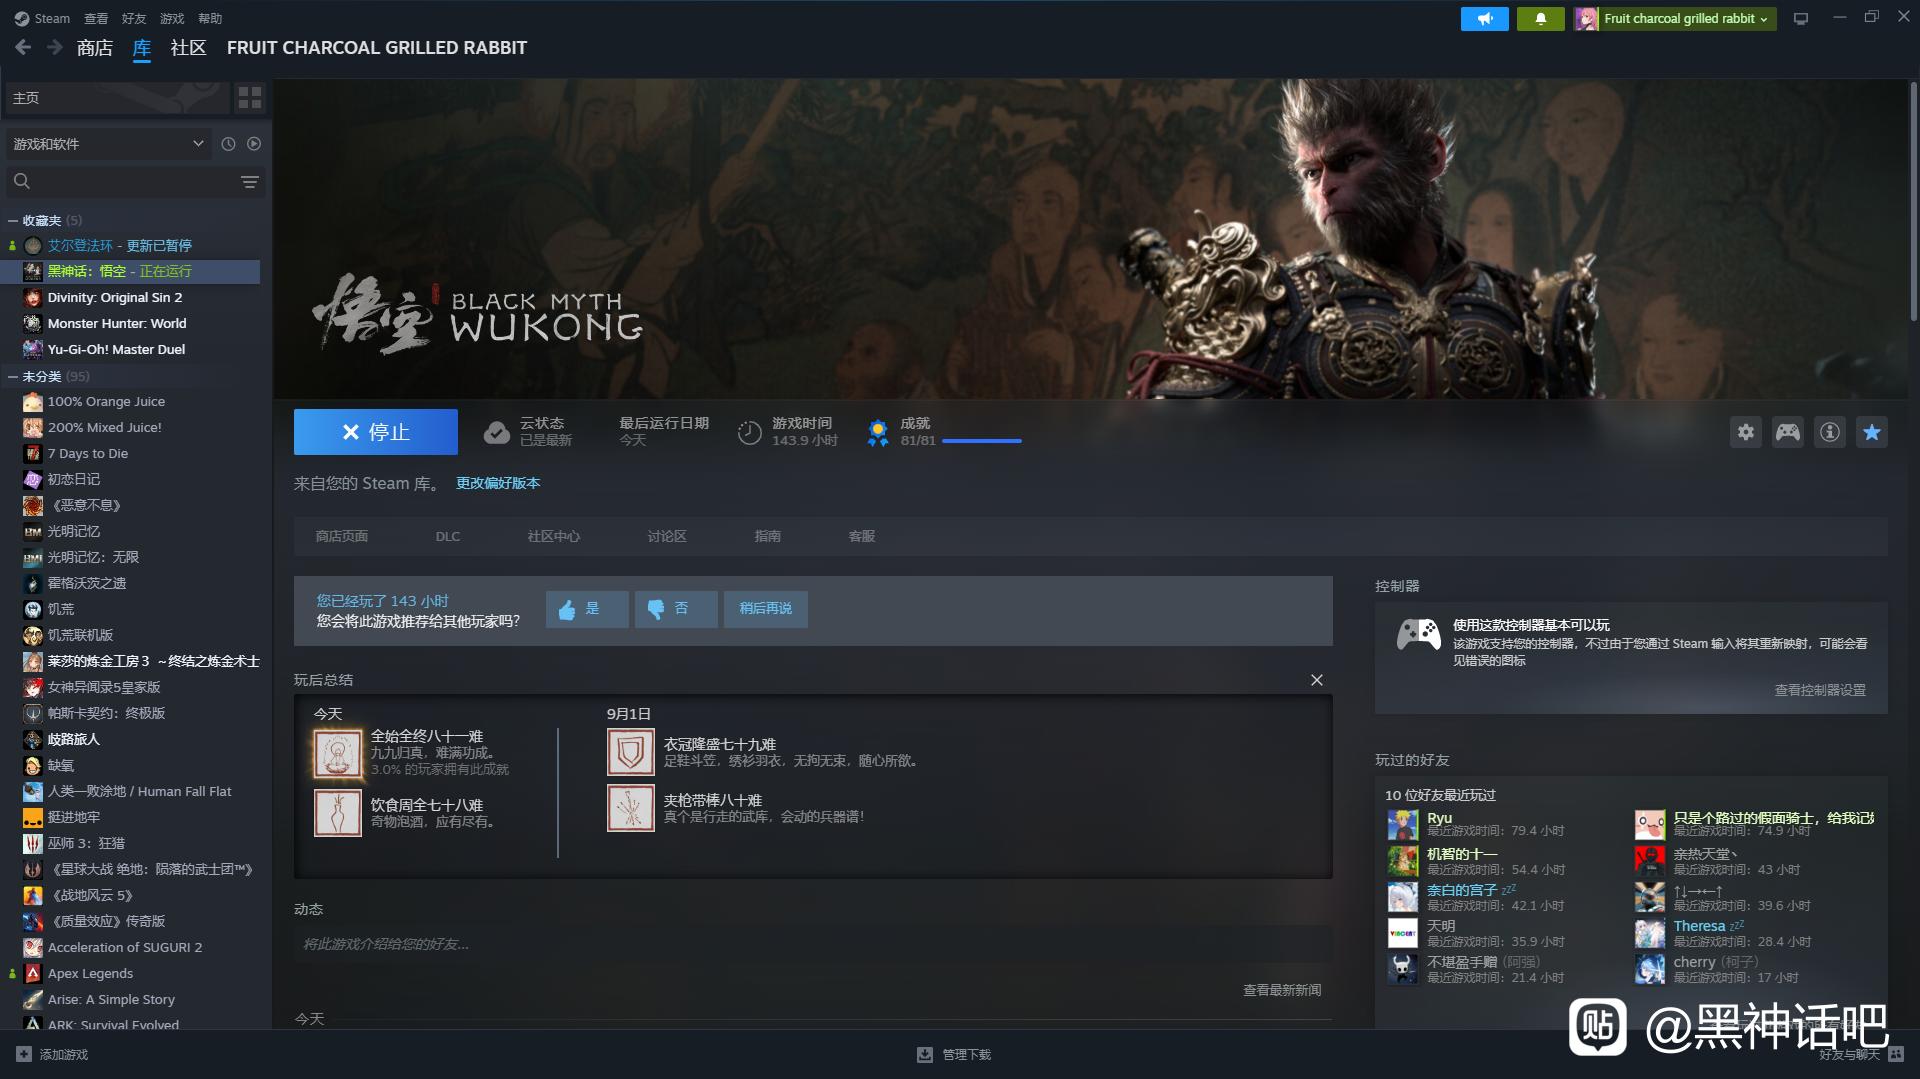Click the 添加游戏 plus icon

24,1054
